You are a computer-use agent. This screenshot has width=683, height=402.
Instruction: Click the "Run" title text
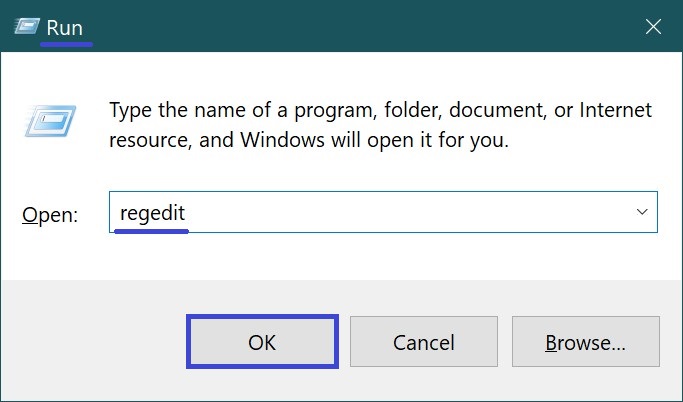coord(64,28)
